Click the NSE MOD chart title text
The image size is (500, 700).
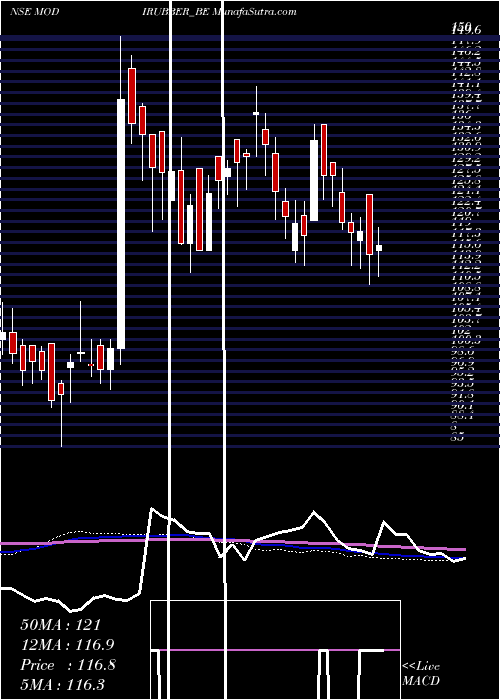(x=34, y=12)
